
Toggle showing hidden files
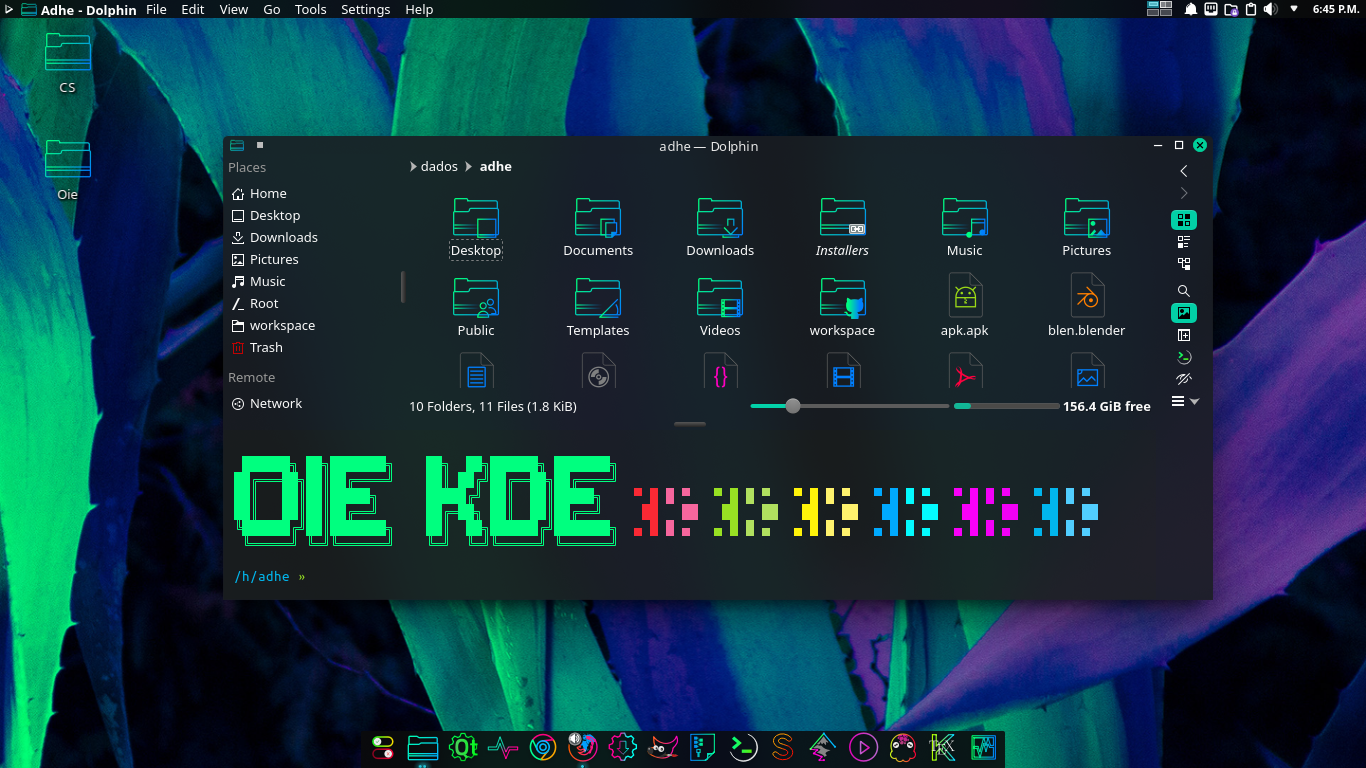click(x=1184, y=379)
